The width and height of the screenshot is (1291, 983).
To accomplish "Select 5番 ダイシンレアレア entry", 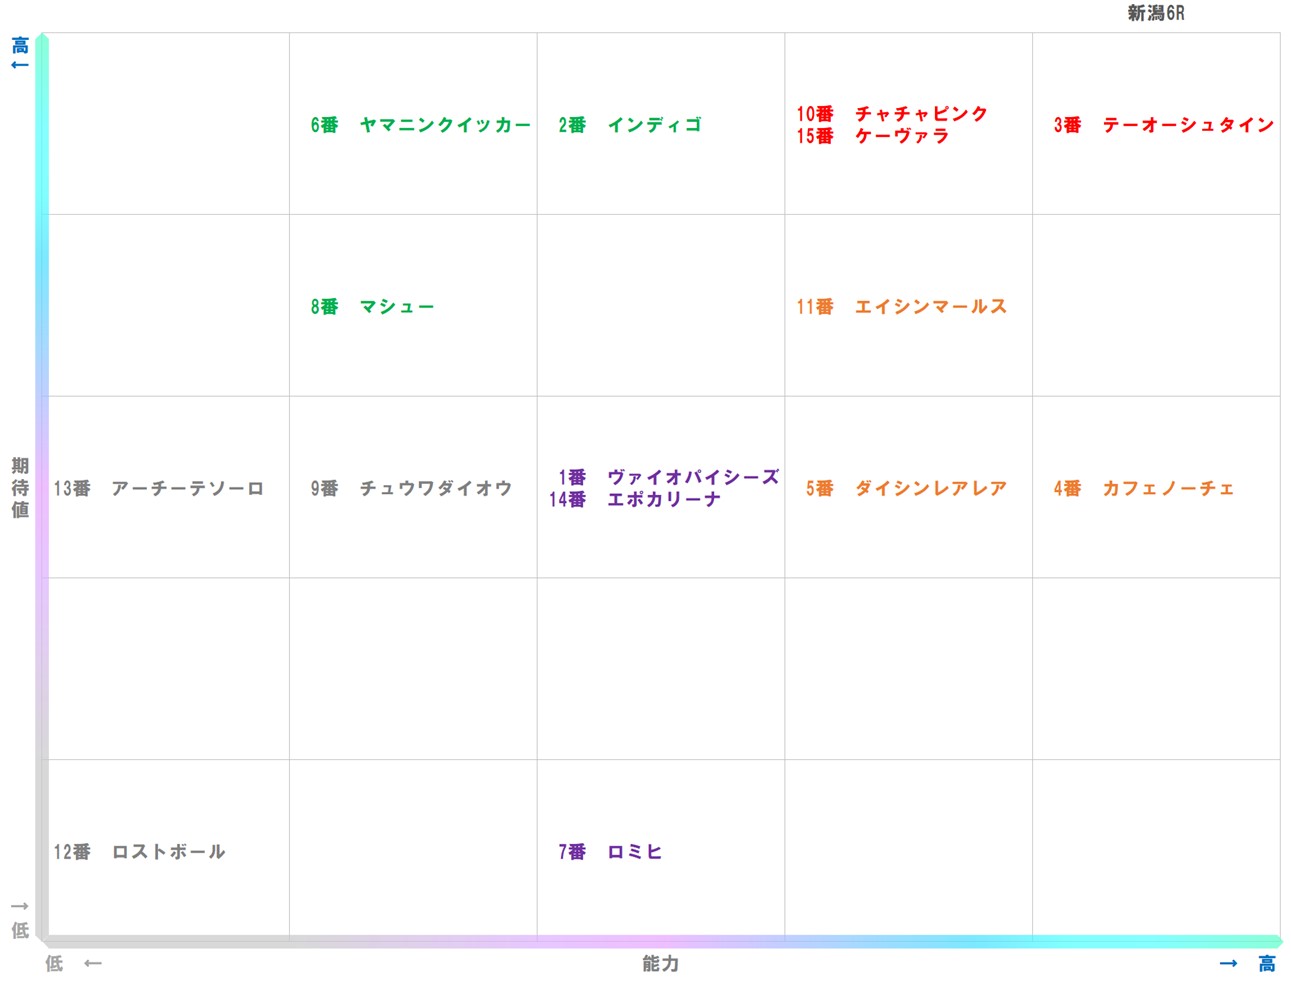I will tap(906, 489).
